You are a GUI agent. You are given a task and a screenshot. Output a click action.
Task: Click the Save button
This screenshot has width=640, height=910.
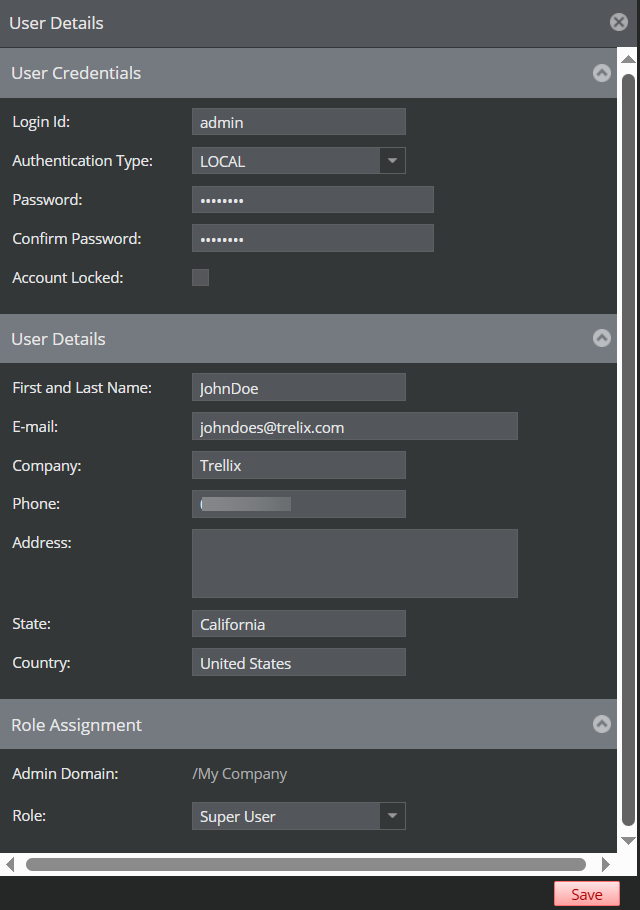coord(587,894)
